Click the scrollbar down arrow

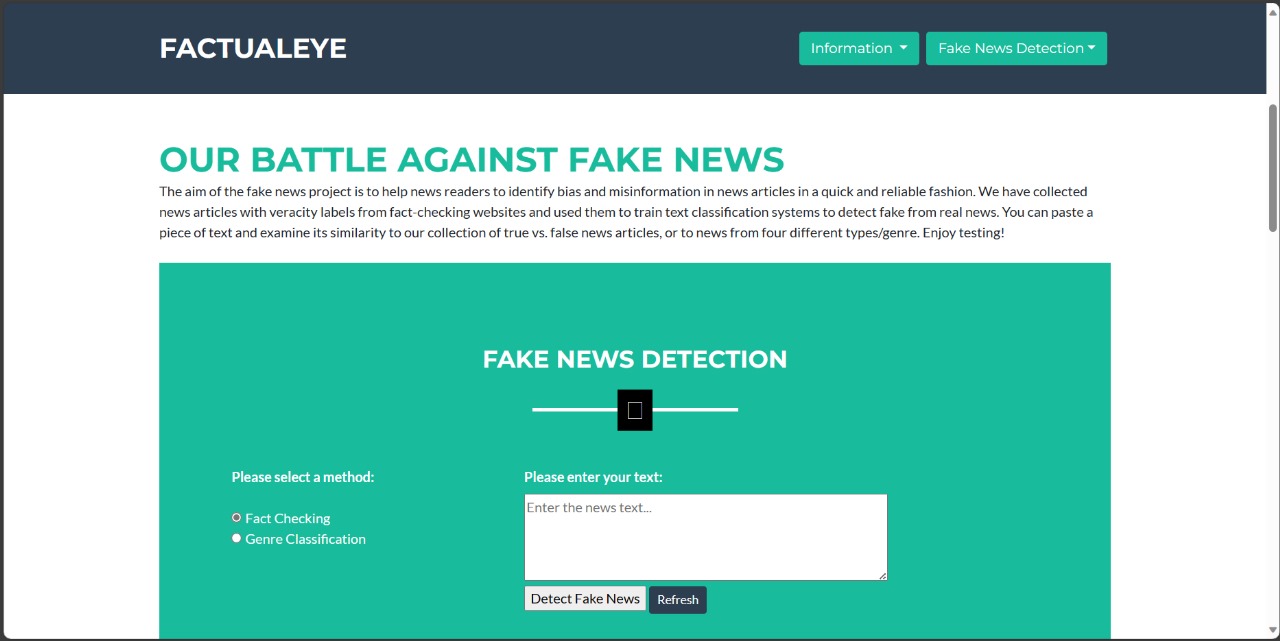[x=1272, y=630]
